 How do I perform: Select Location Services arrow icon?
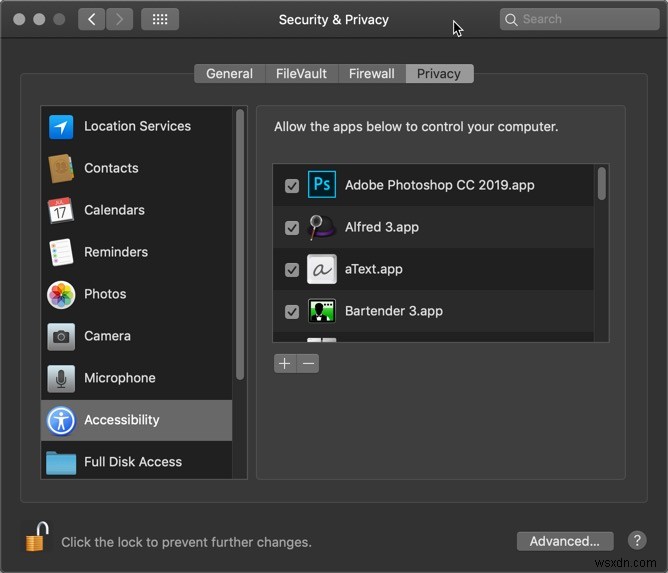point(61,127)
